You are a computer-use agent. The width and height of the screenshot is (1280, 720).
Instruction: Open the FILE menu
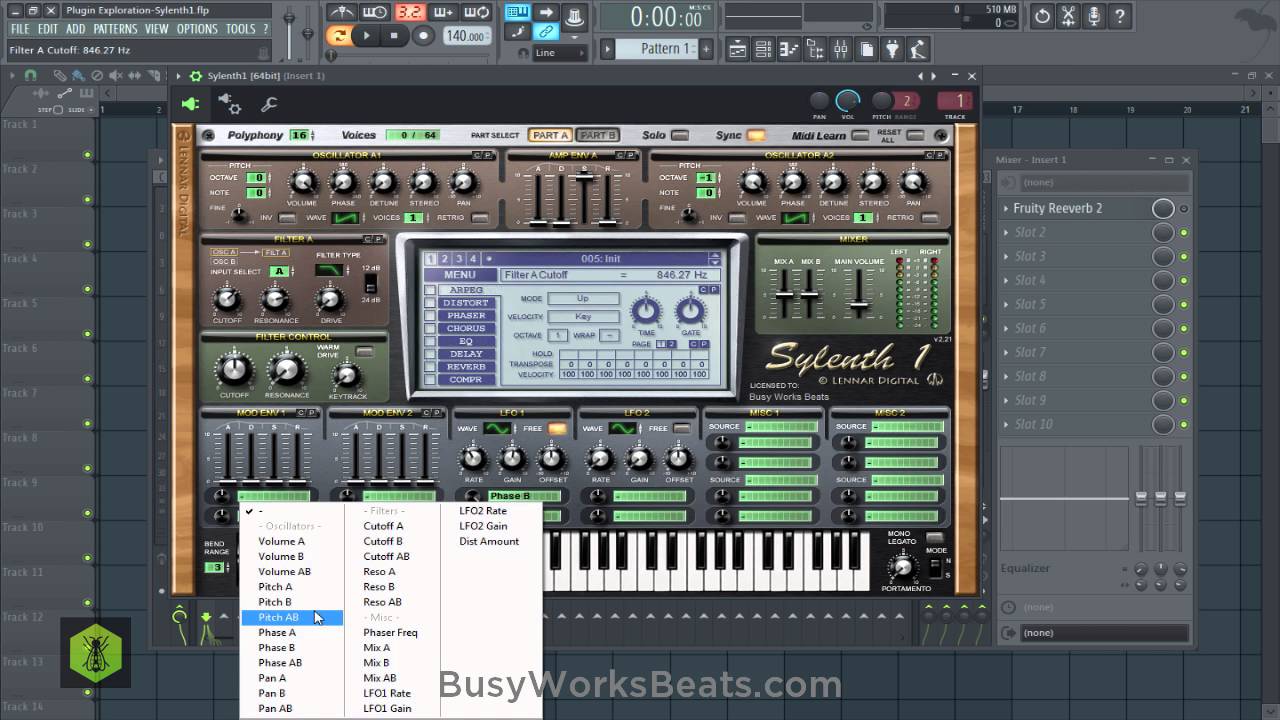(20, 29)
